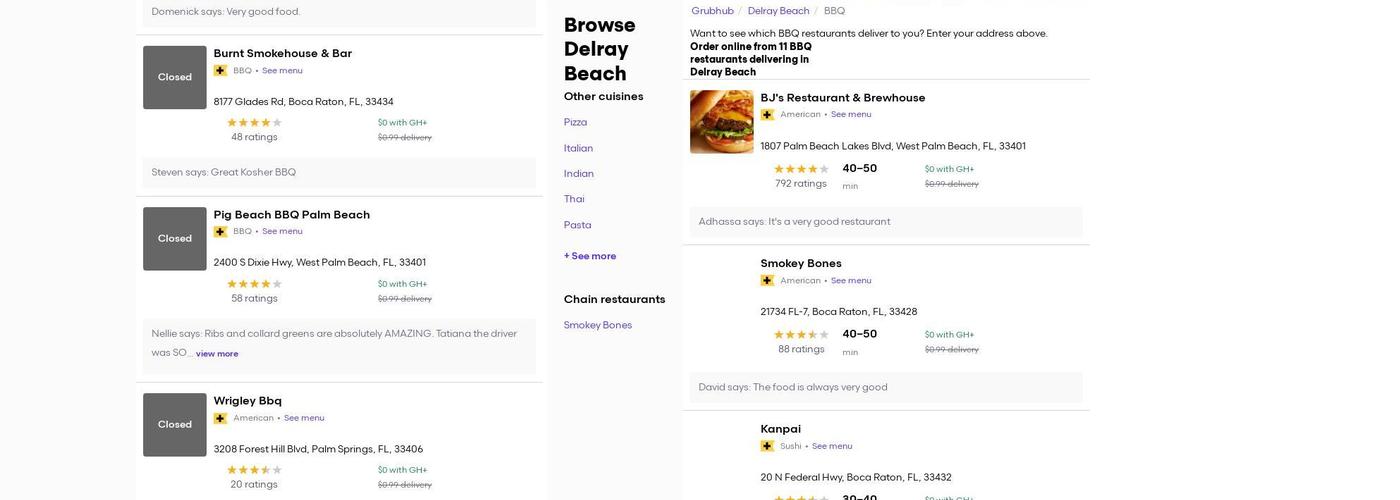This screenshot has height=500, width=1400.
Task: Open Grubhub breadcrumb link
Action: click(712, 11)
